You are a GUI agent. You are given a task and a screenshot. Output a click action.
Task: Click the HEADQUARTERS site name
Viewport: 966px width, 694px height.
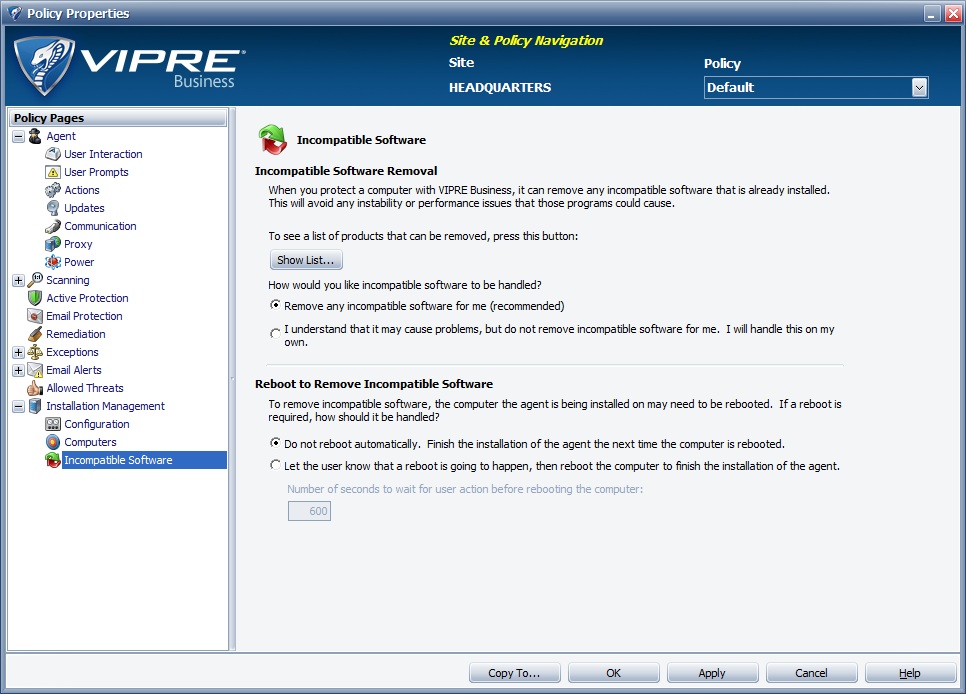[500, 88]
